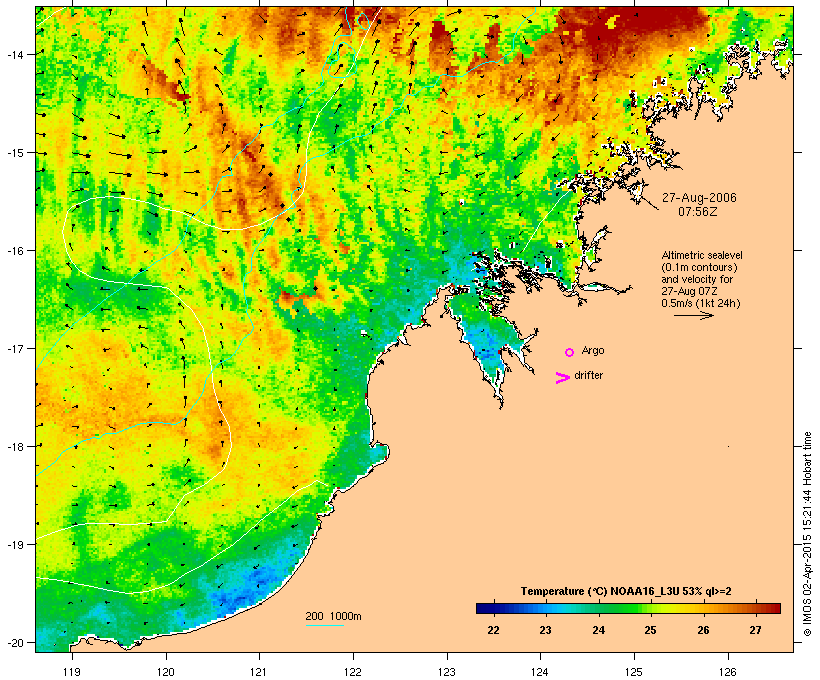This screenshot has width=820, height=680.
Task: Click the color bar tick label 24
Action: pyautogui.click(x=598, y=630)
